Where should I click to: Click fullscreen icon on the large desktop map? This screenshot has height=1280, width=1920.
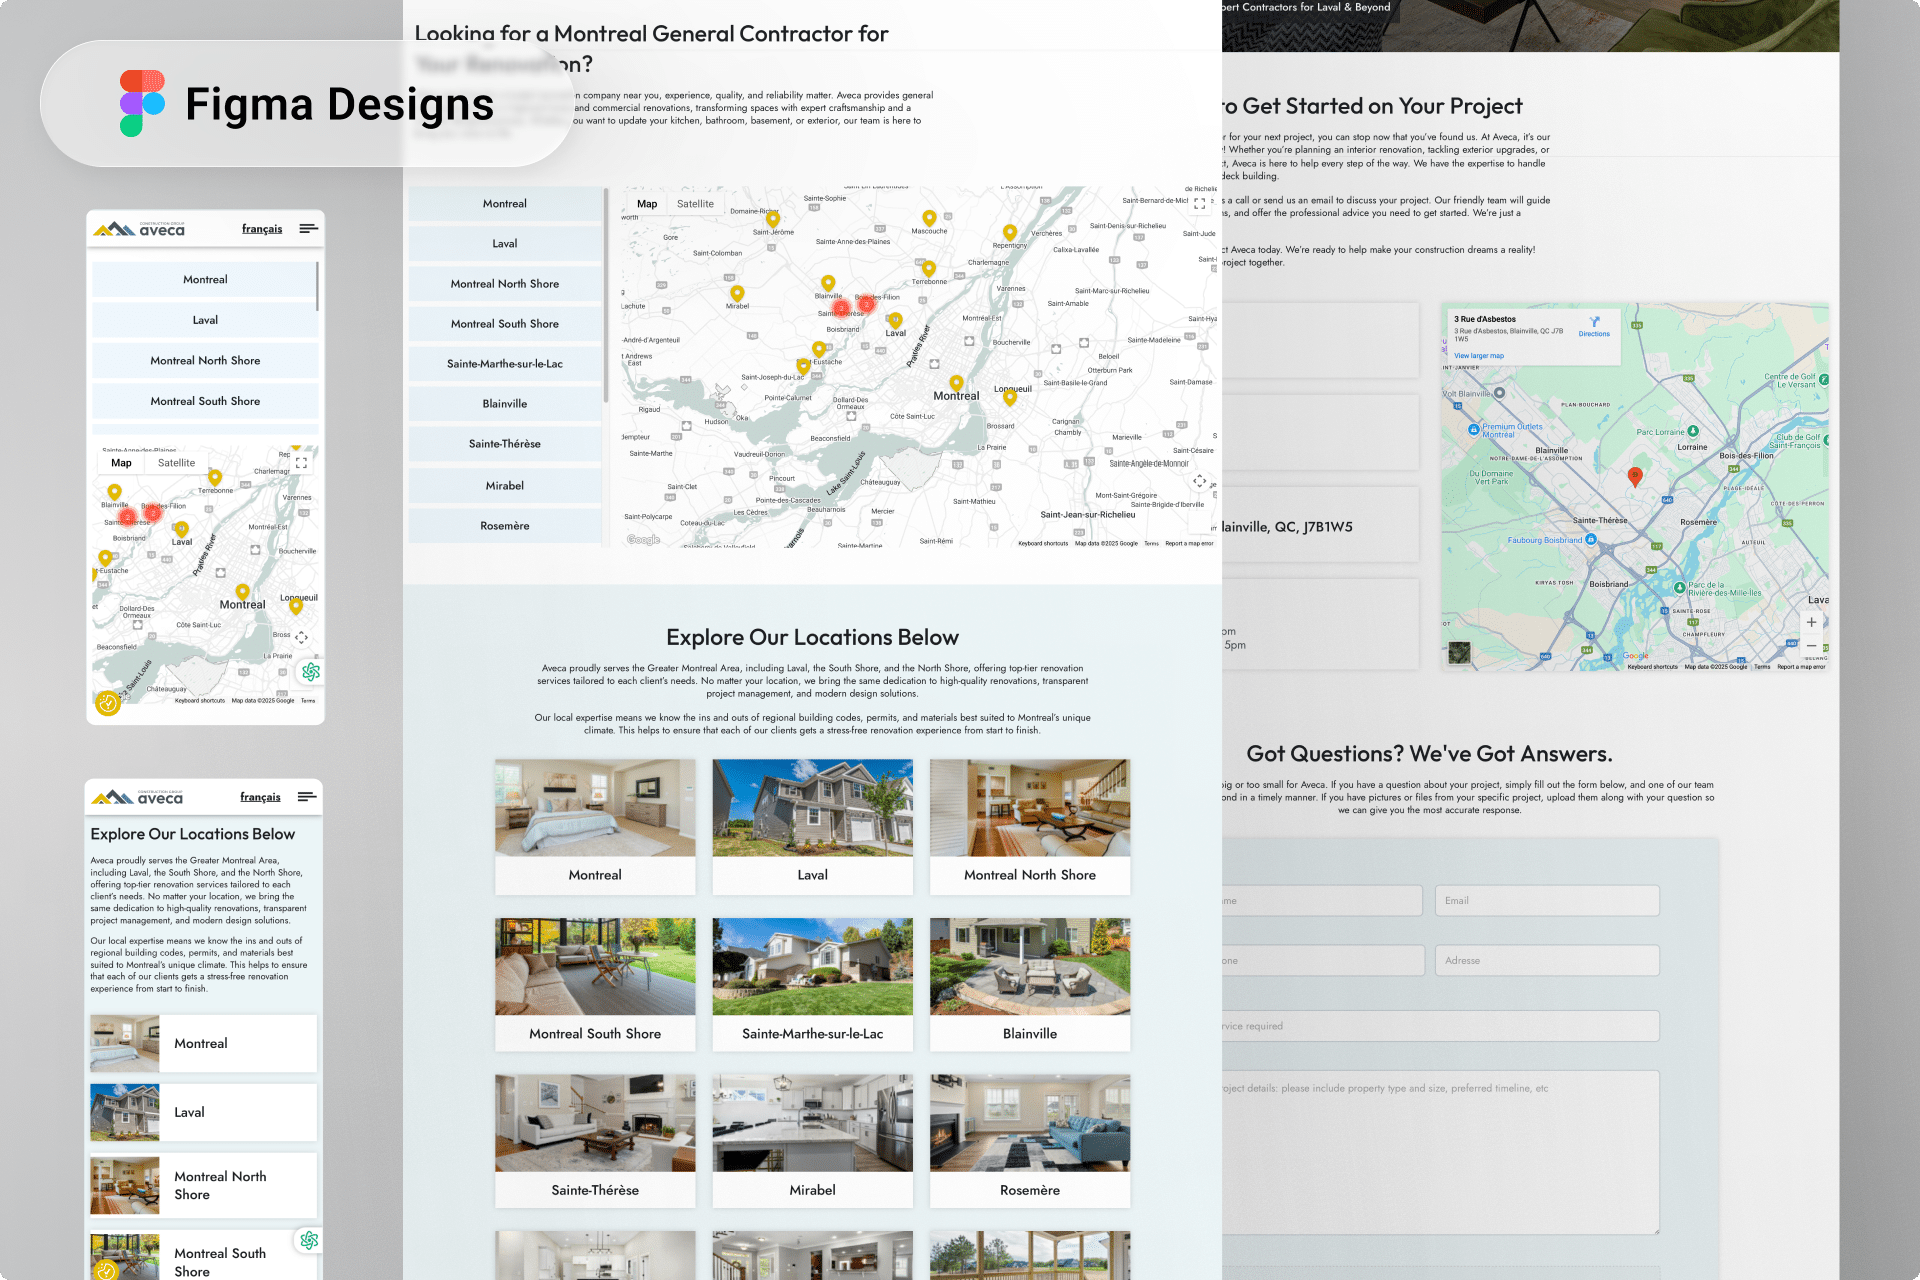(1199, 203)
